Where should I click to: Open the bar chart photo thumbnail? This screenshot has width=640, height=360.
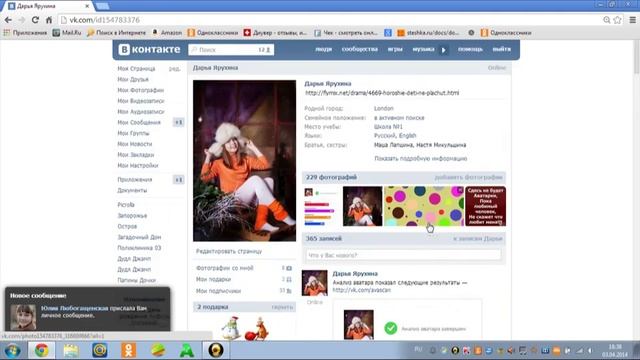(321, 207)
